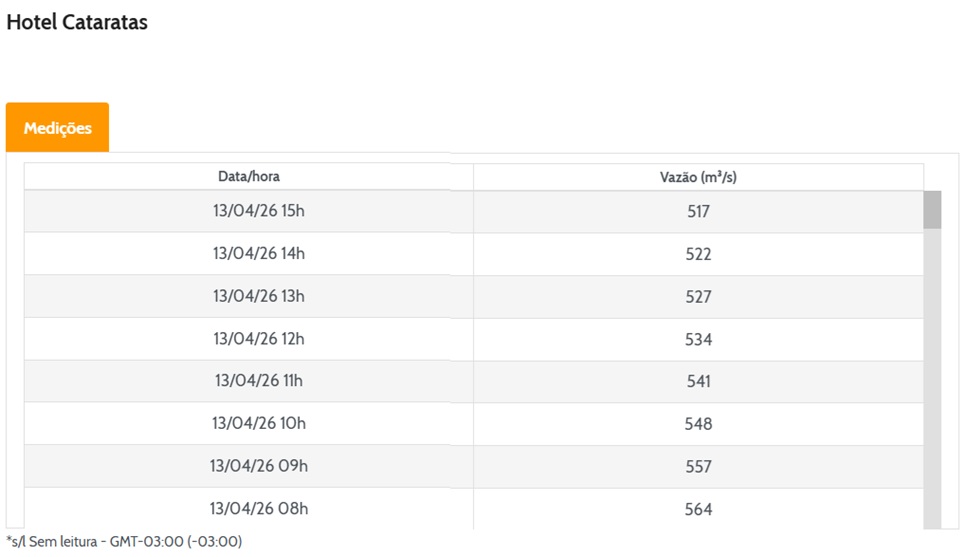Select the 13/04/26 08h date cell
Viewport: 966px width, 557px height.
tap(259, 508)
